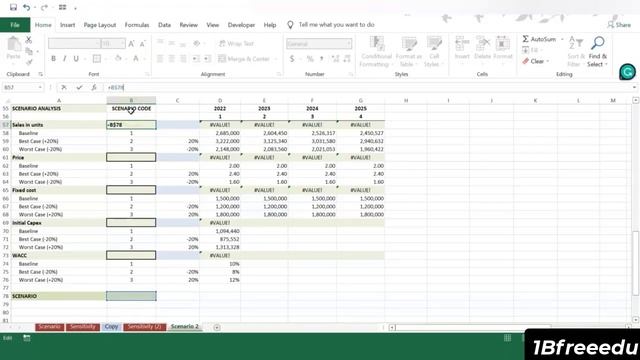Click the Cut scissors icon
This screenshot has width=640, height=360.
pyautogui.click(x=29, y=40)
